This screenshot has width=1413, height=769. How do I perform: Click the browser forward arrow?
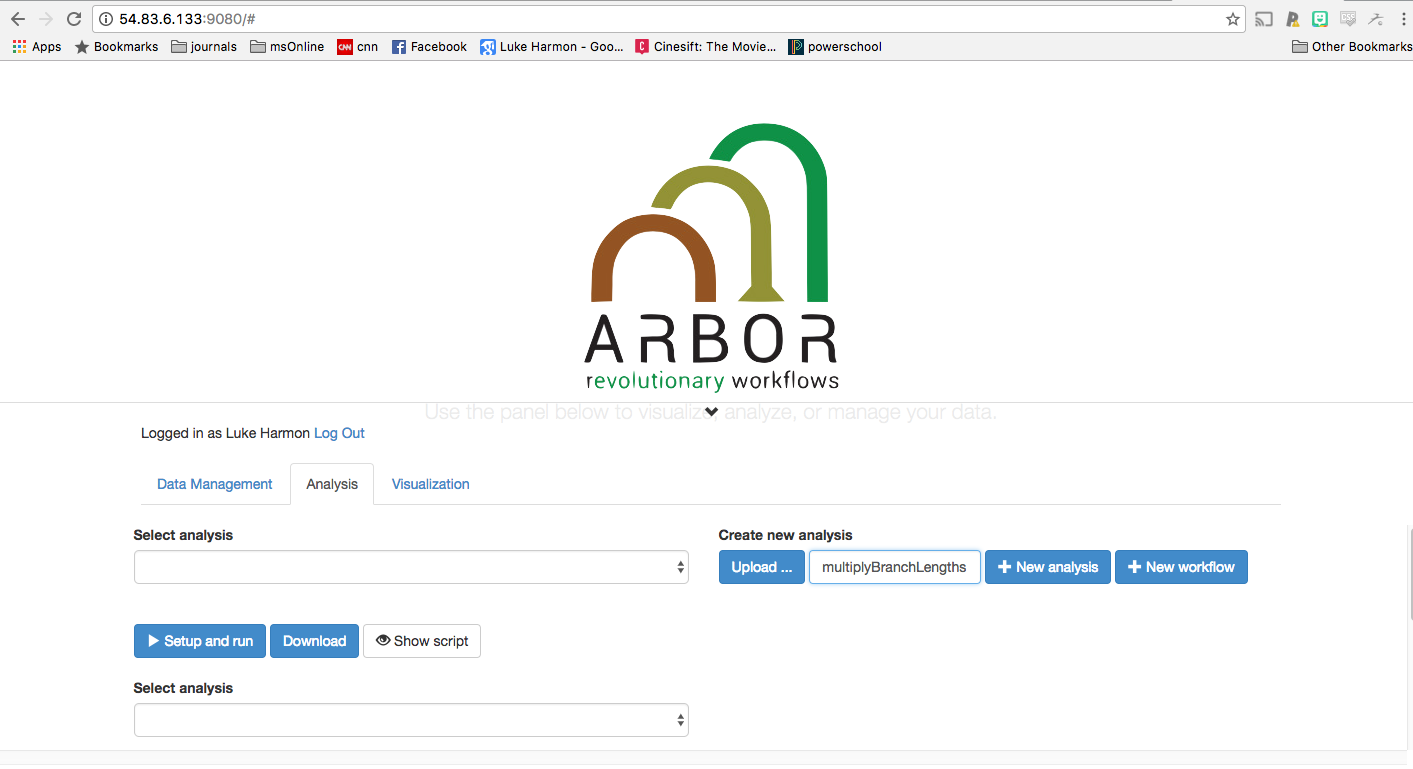coord(46,19)
